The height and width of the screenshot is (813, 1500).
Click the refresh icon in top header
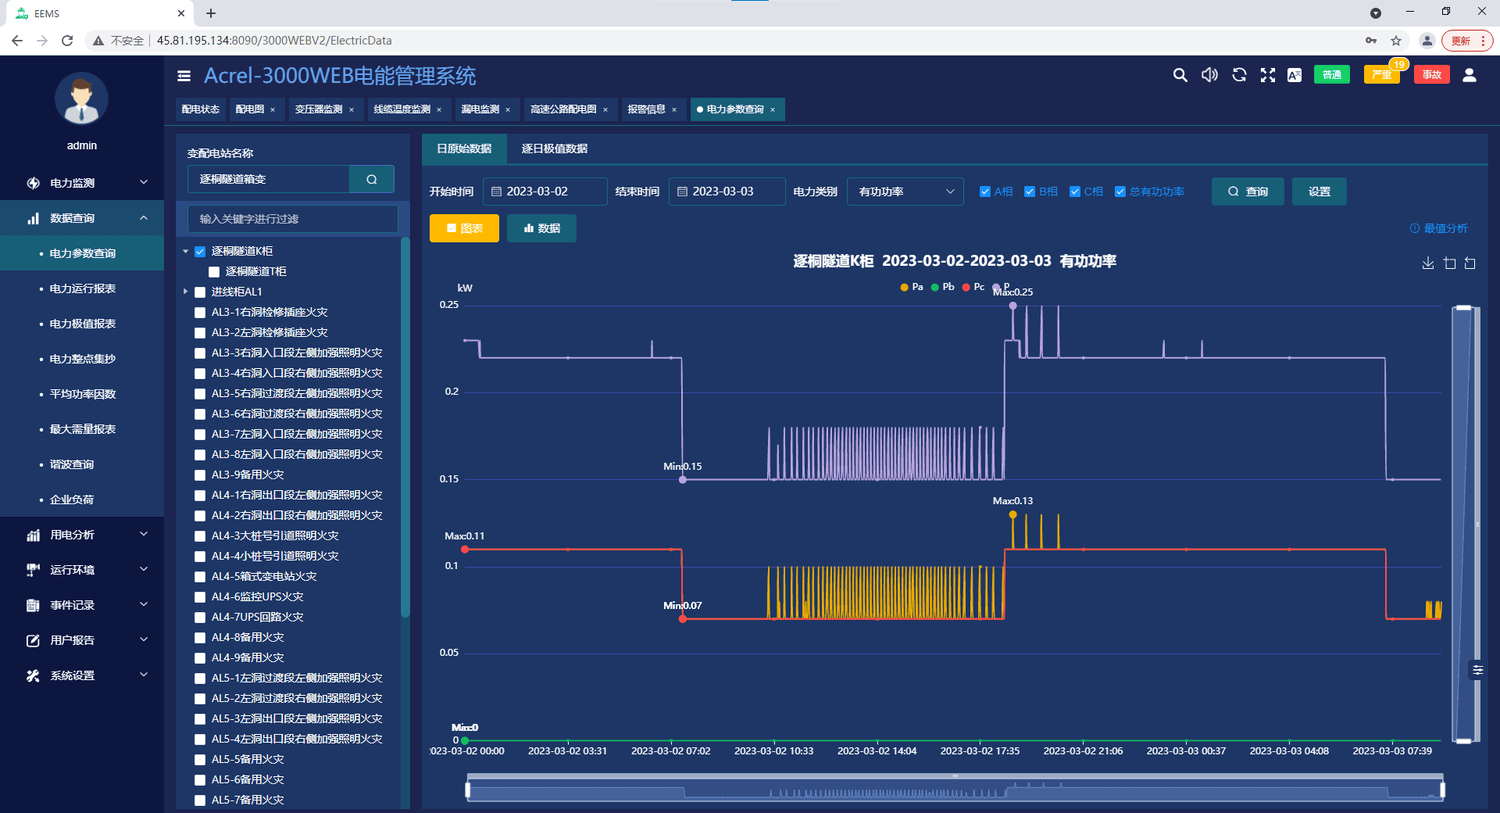[1239, 75]
